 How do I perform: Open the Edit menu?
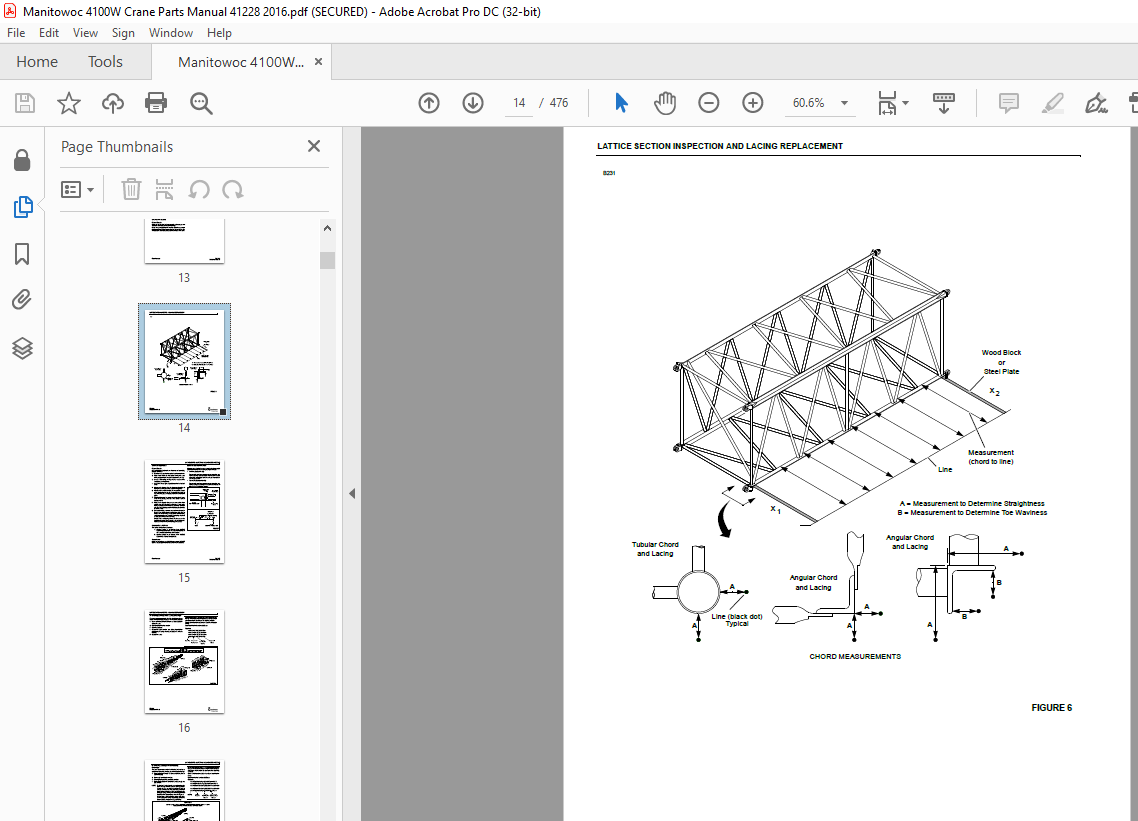49,33
